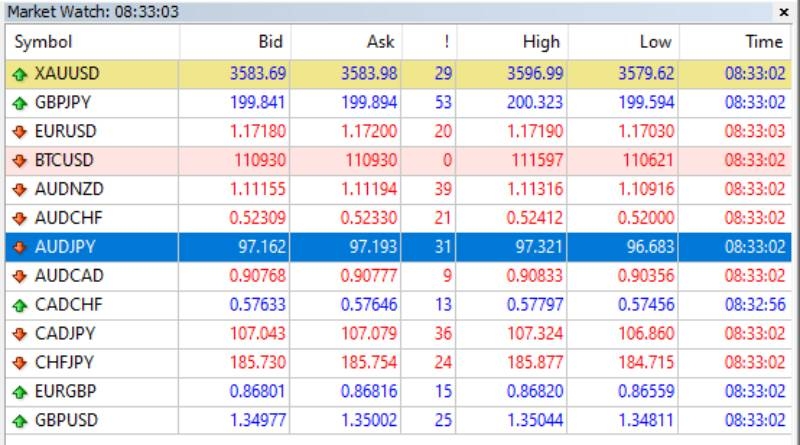The height and width of the screenshot is (445, 800).
Task: Click the green up arrow beside XAUUSD
Action: point(20,73)
